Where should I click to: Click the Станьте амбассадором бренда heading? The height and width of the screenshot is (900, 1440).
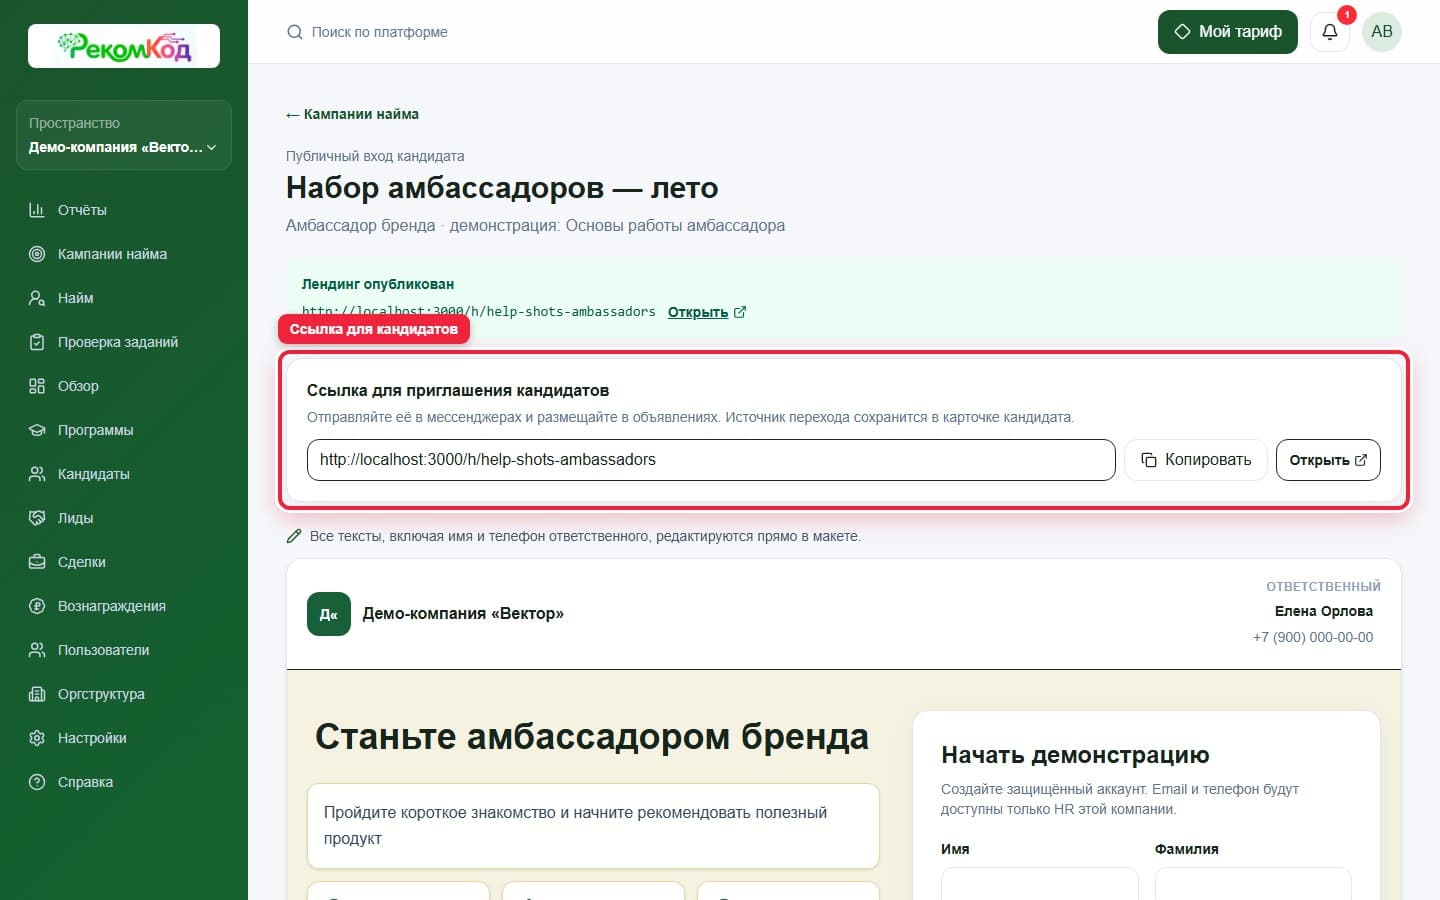pos(592,737)
